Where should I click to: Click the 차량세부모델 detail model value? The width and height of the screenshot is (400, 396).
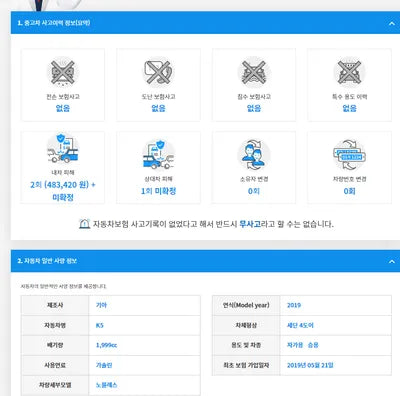click(x=107, y=385)
